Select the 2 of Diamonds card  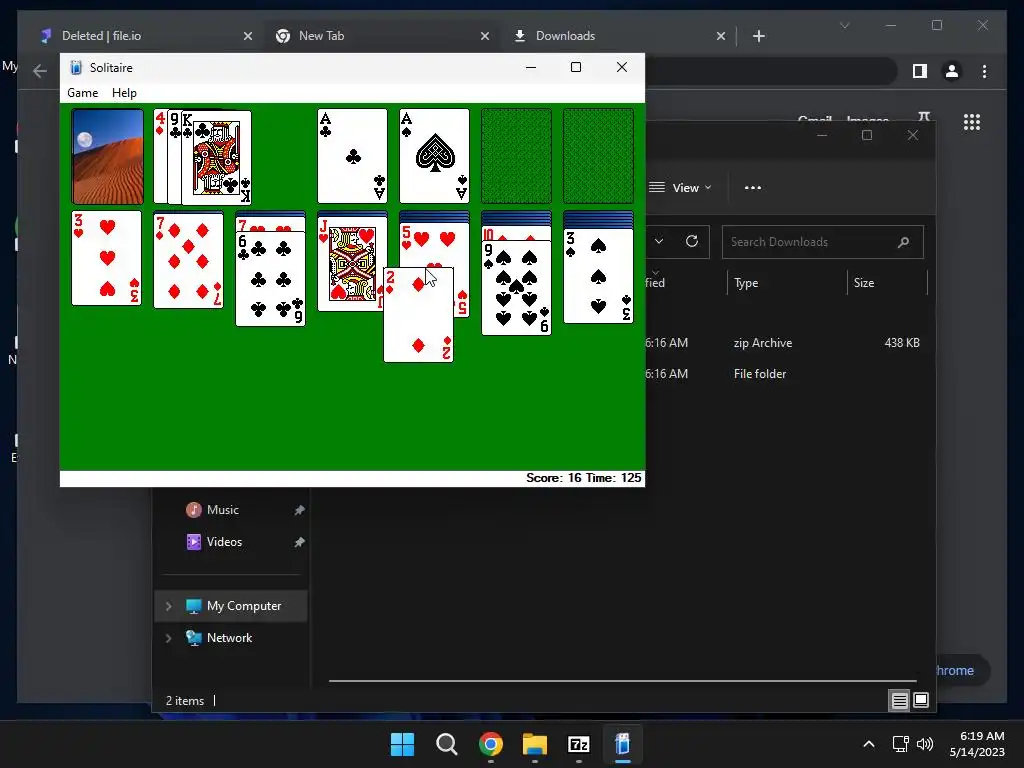419,315
